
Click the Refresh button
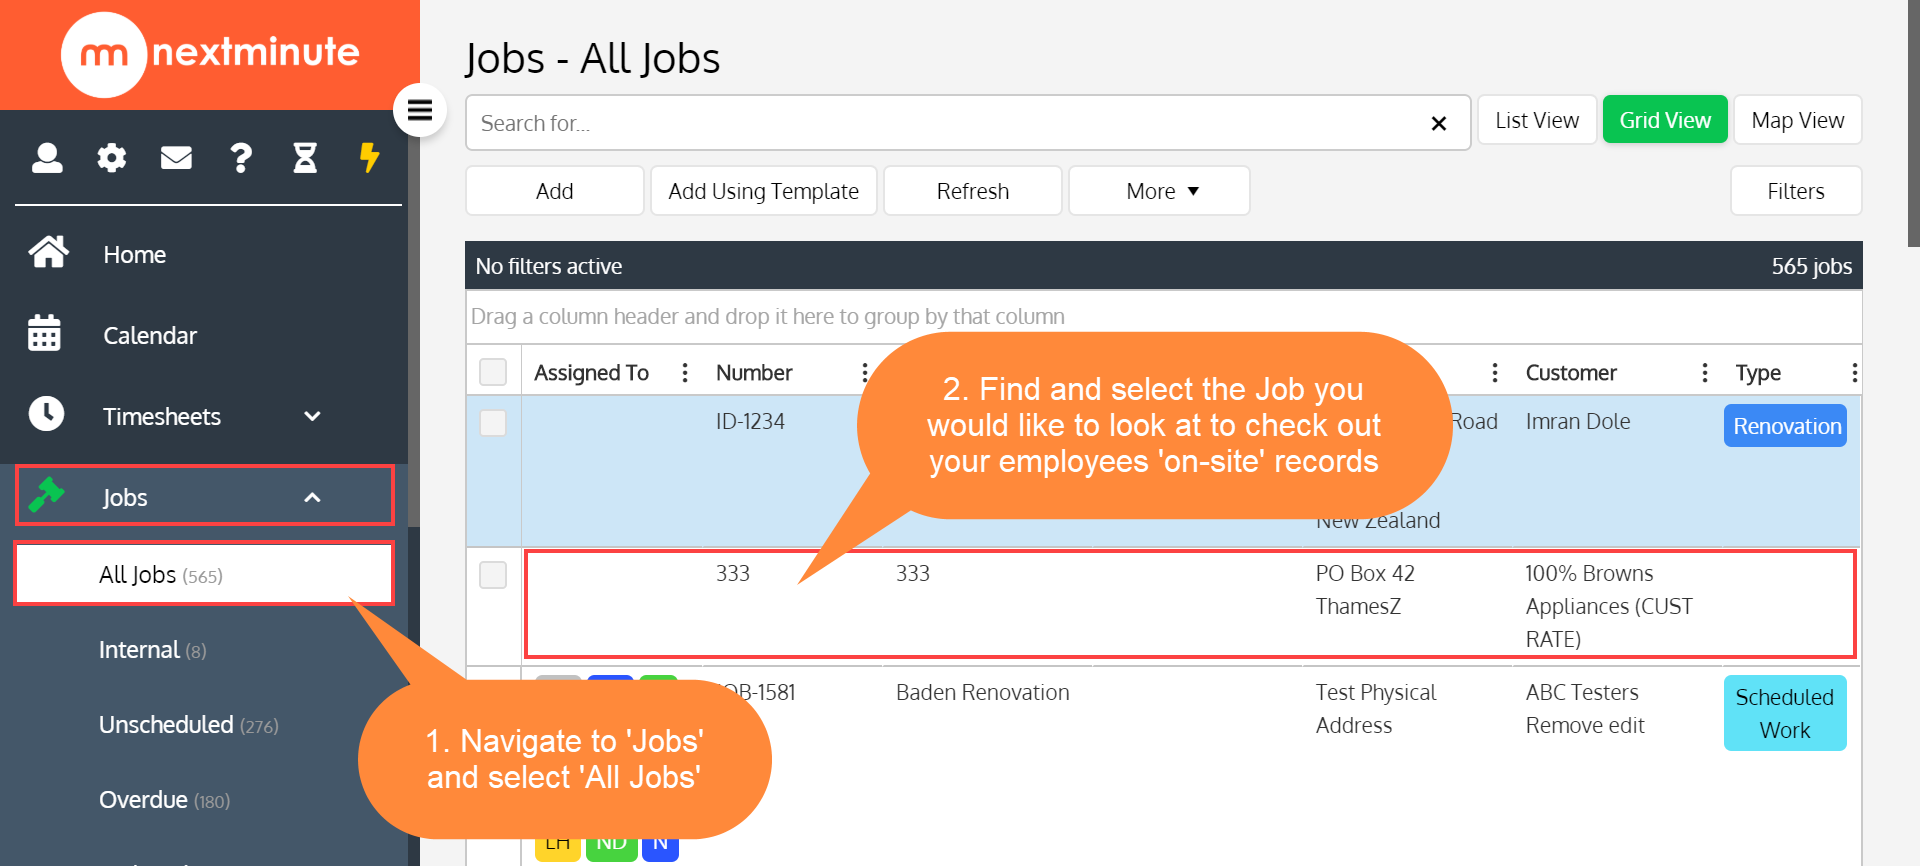pos(973,191)
